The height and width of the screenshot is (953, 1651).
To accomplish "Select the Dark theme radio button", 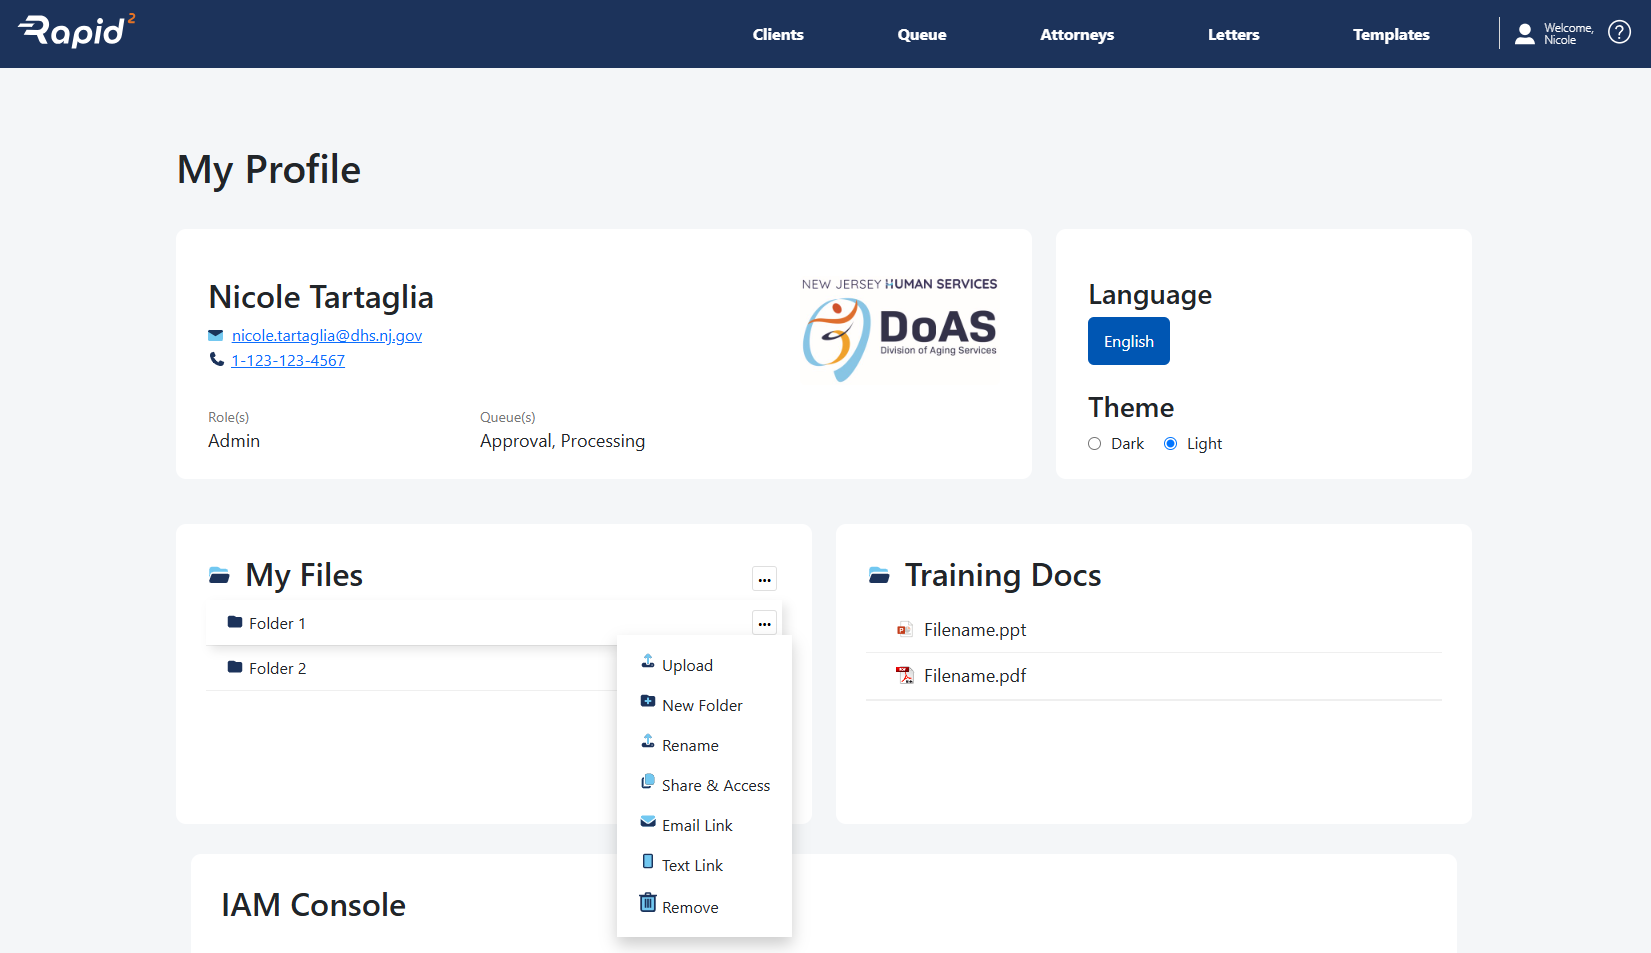I will (1094, 444).
